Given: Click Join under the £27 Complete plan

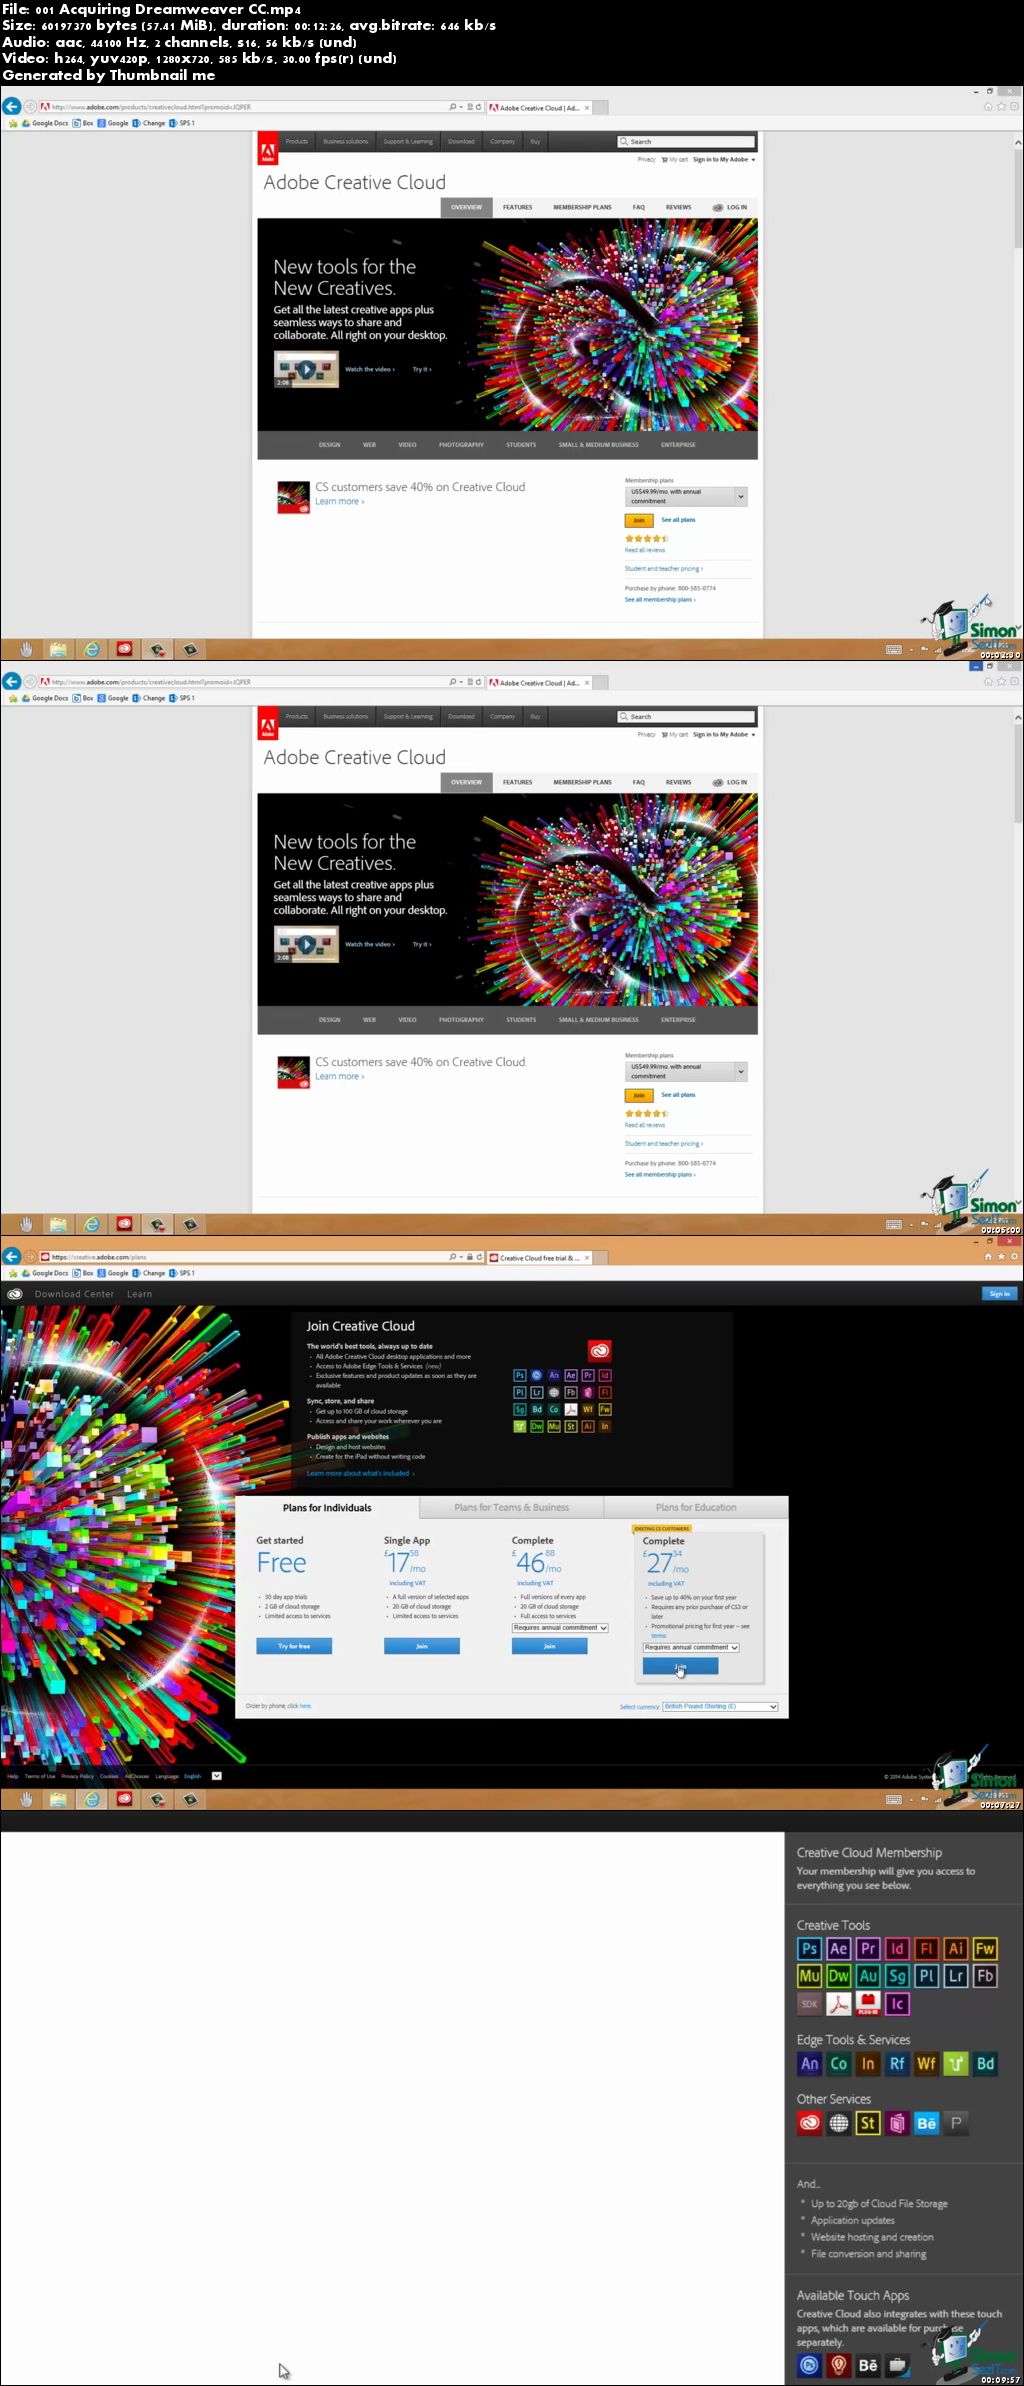Looking at the screenshot, I should coord(680,1666).
